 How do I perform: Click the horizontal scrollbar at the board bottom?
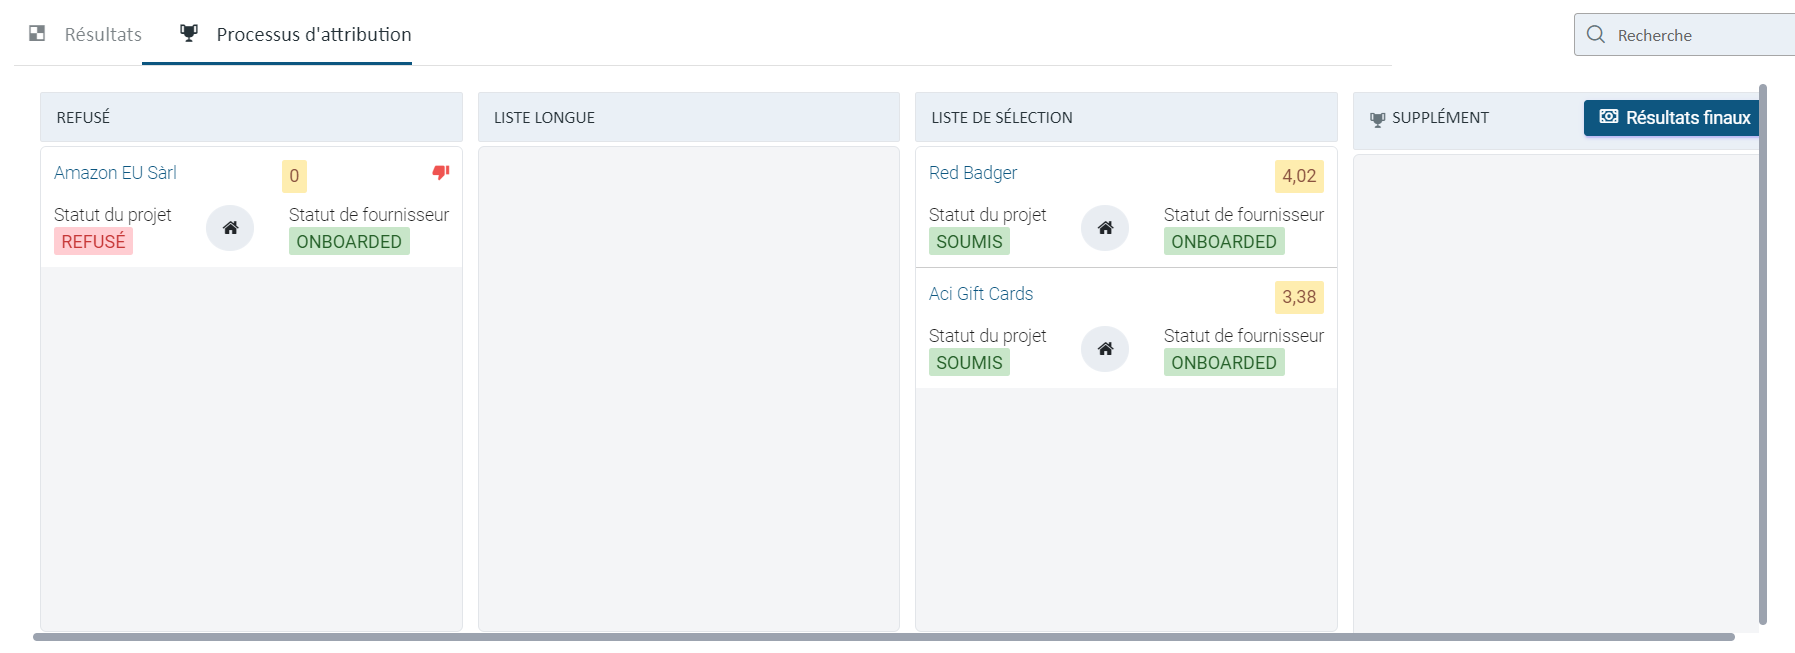884,637
